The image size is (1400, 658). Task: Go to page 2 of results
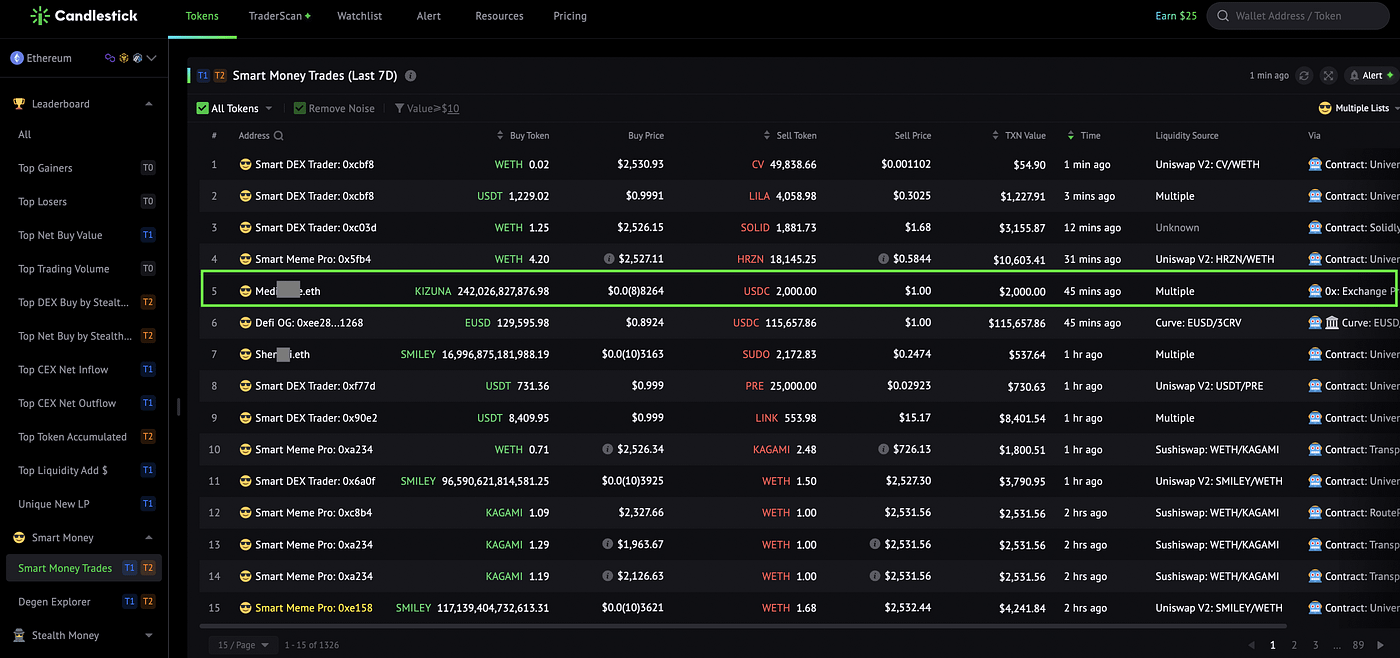(1294, 646)
